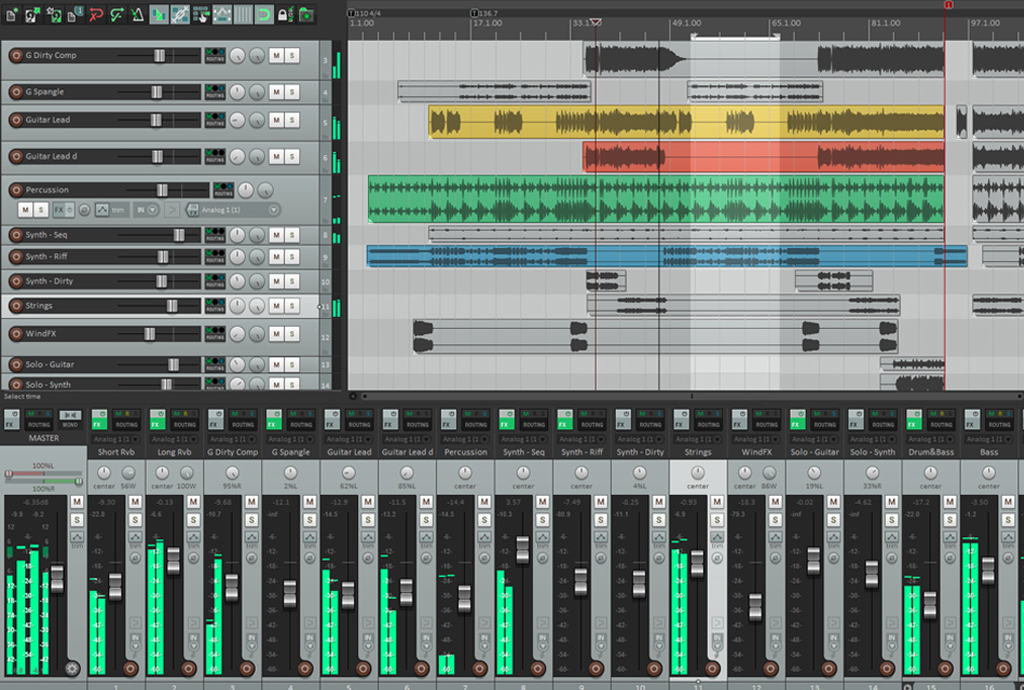Click the Redo toolbar icon

click(x=116, y=15)
